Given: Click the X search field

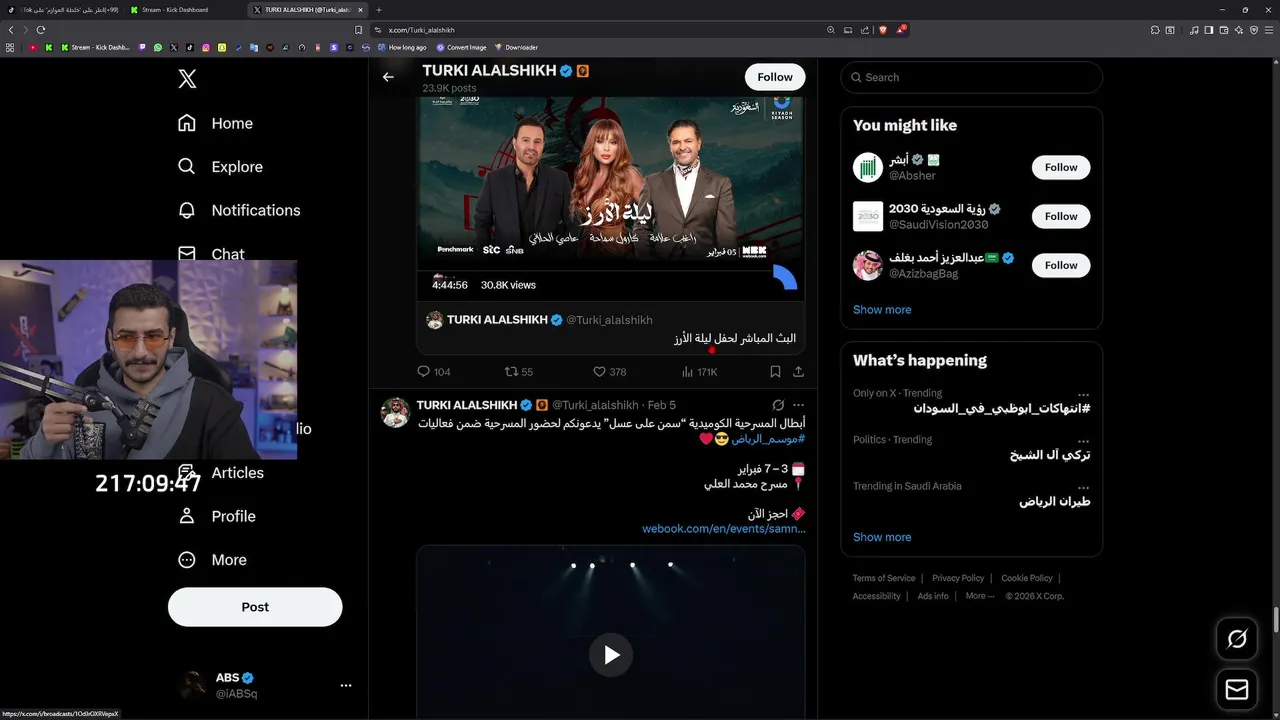Looking at the screenshot, I should [x=971, y=77].
